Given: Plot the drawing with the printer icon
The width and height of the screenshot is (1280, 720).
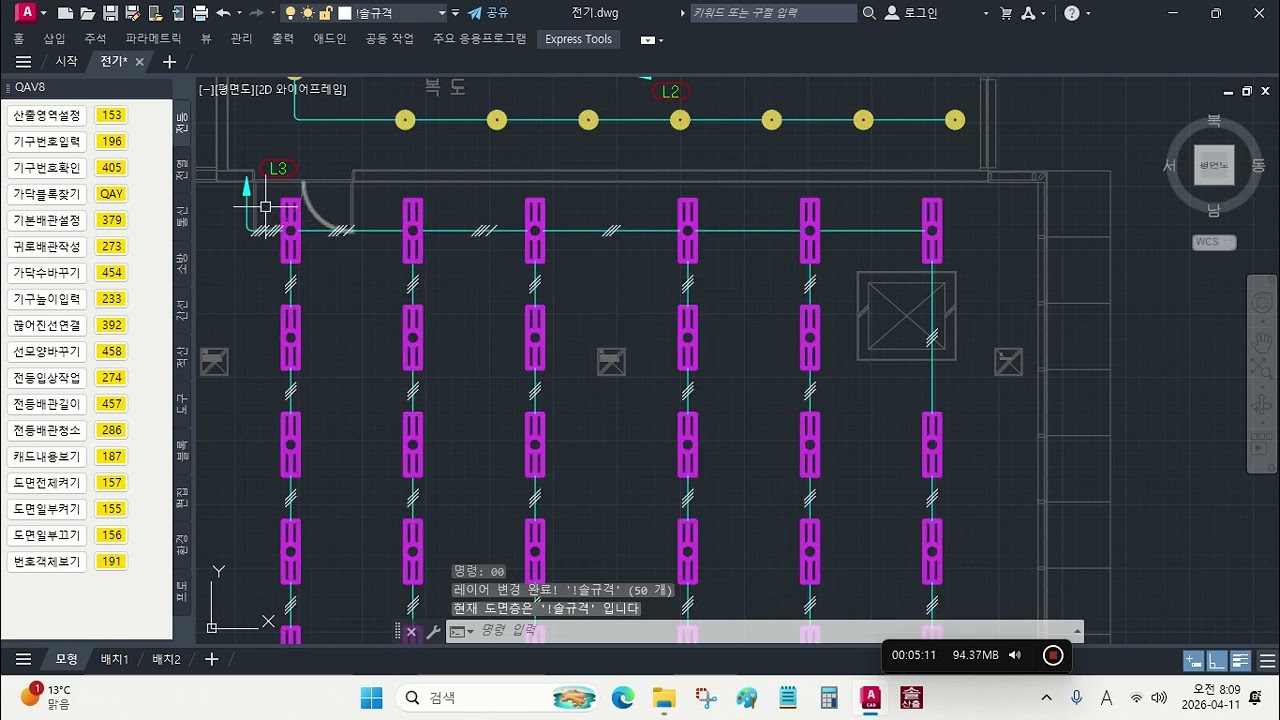Looking at the screenshot, I should point(200,14).
